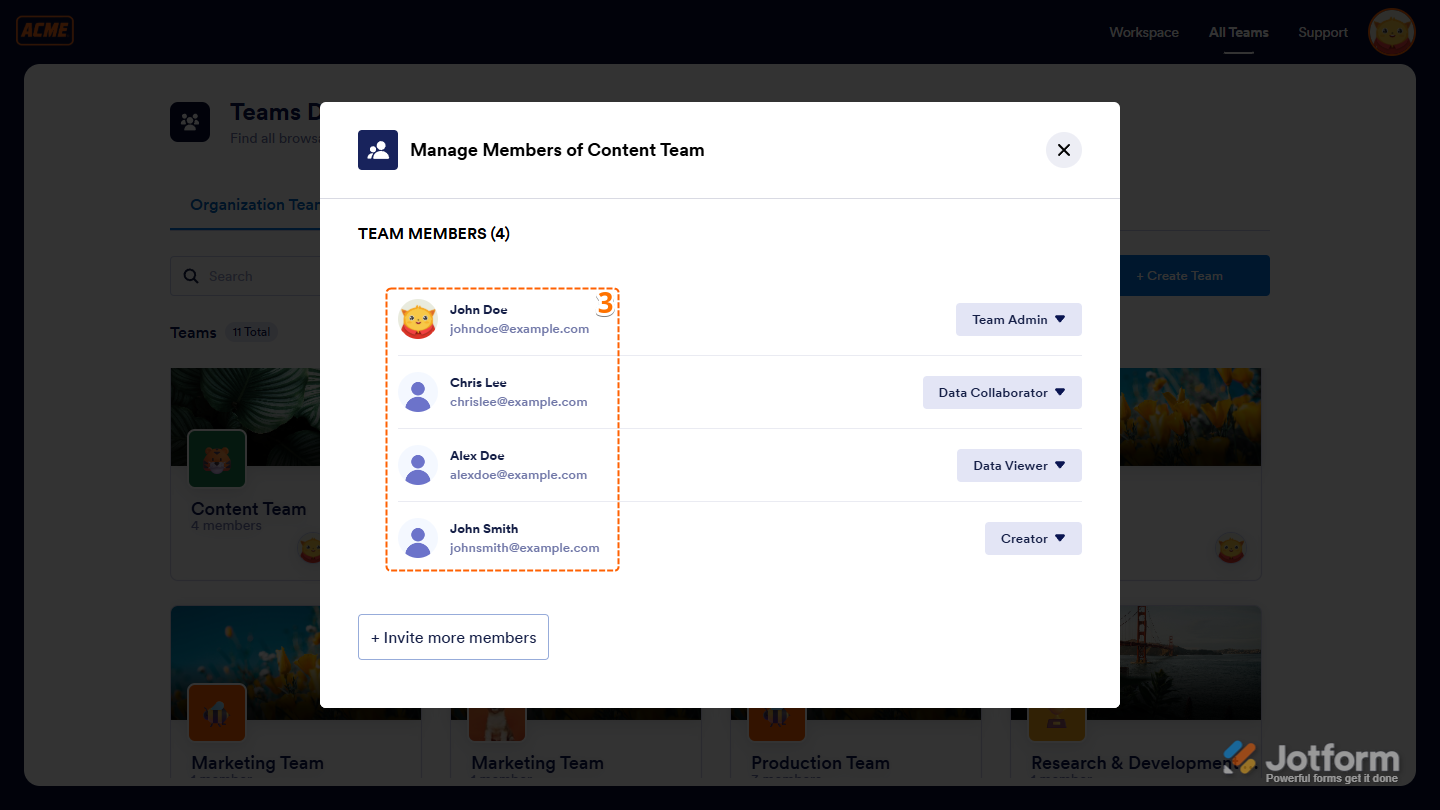Select the Content Team tiger avatar icon

[x=217, y=458]
